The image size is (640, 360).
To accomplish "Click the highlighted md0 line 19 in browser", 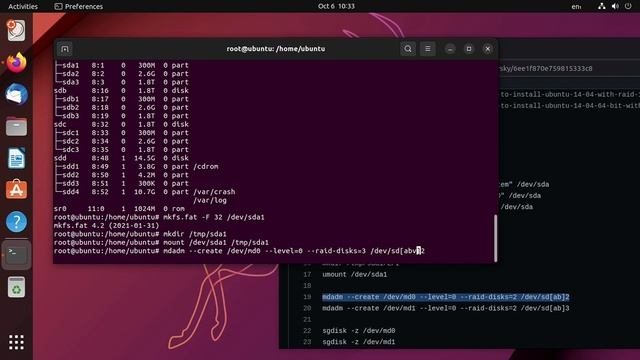I will 446,297.
